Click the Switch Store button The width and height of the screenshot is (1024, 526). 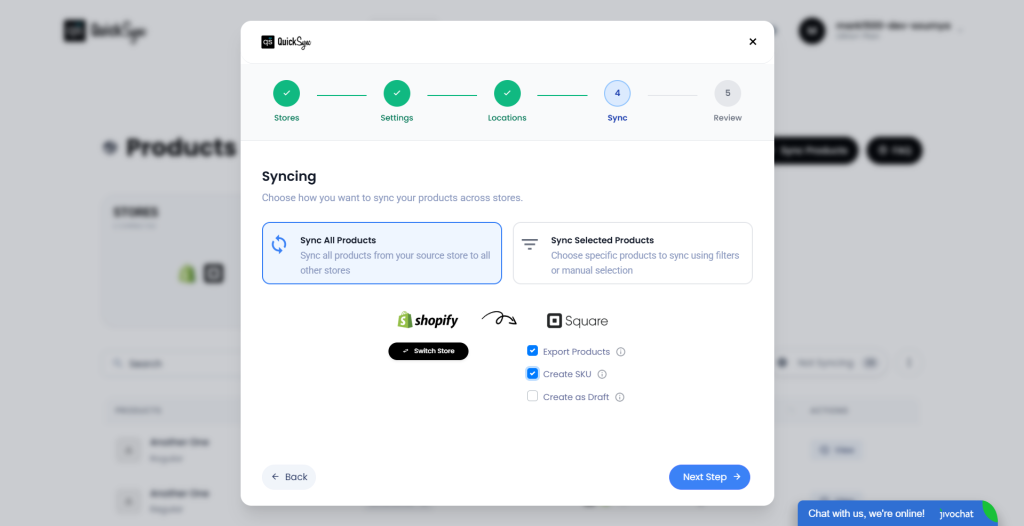click(428, 351)
